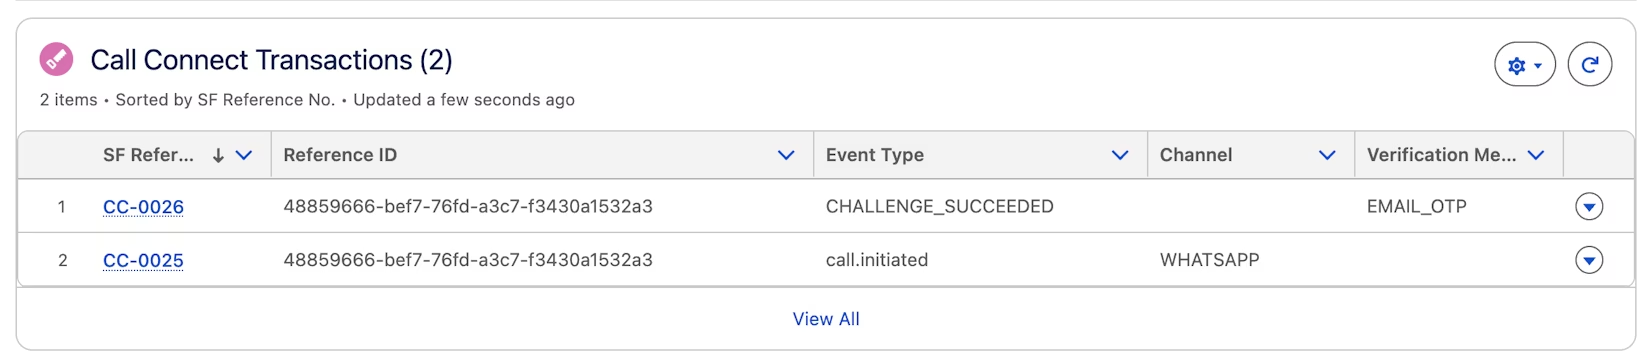
Task: Open record CC-0026
Action: click(143, 207)
